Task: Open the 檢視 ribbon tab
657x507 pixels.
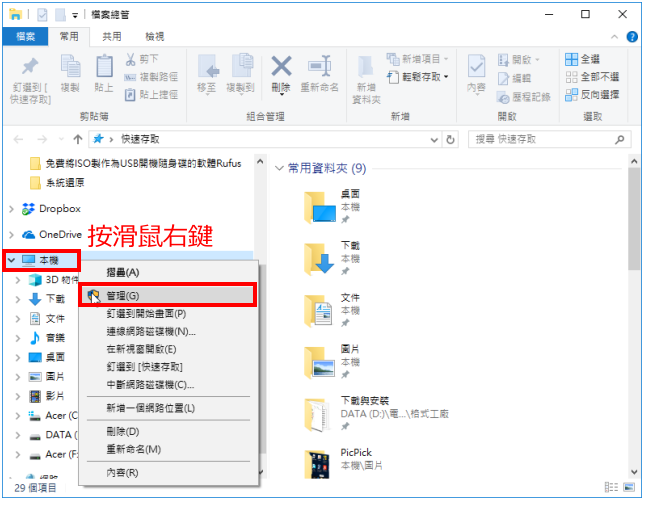Action: click(155, 37)
